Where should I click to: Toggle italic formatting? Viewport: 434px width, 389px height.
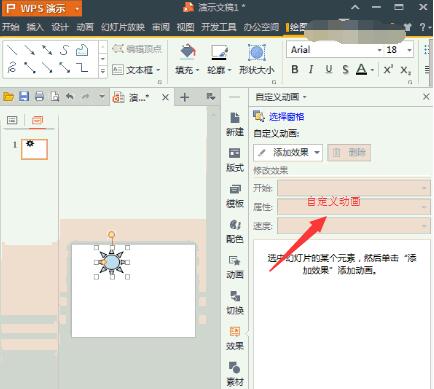[311, 69]
